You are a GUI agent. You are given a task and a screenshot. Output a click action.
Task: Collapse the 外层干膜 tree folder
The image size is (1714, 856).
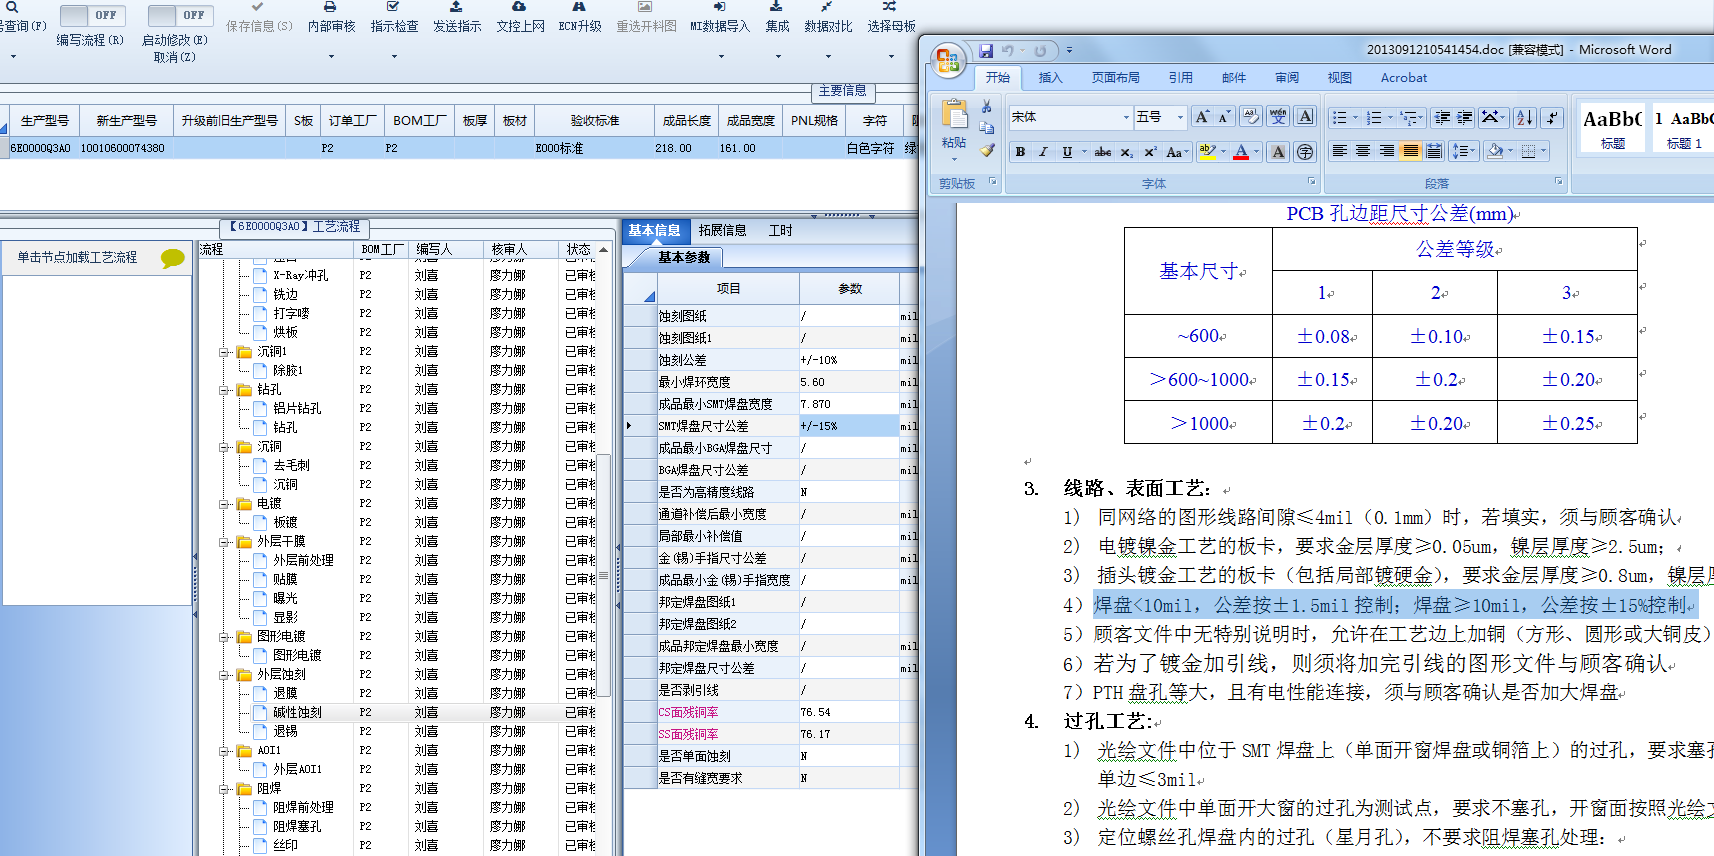(x=225, y=542)
